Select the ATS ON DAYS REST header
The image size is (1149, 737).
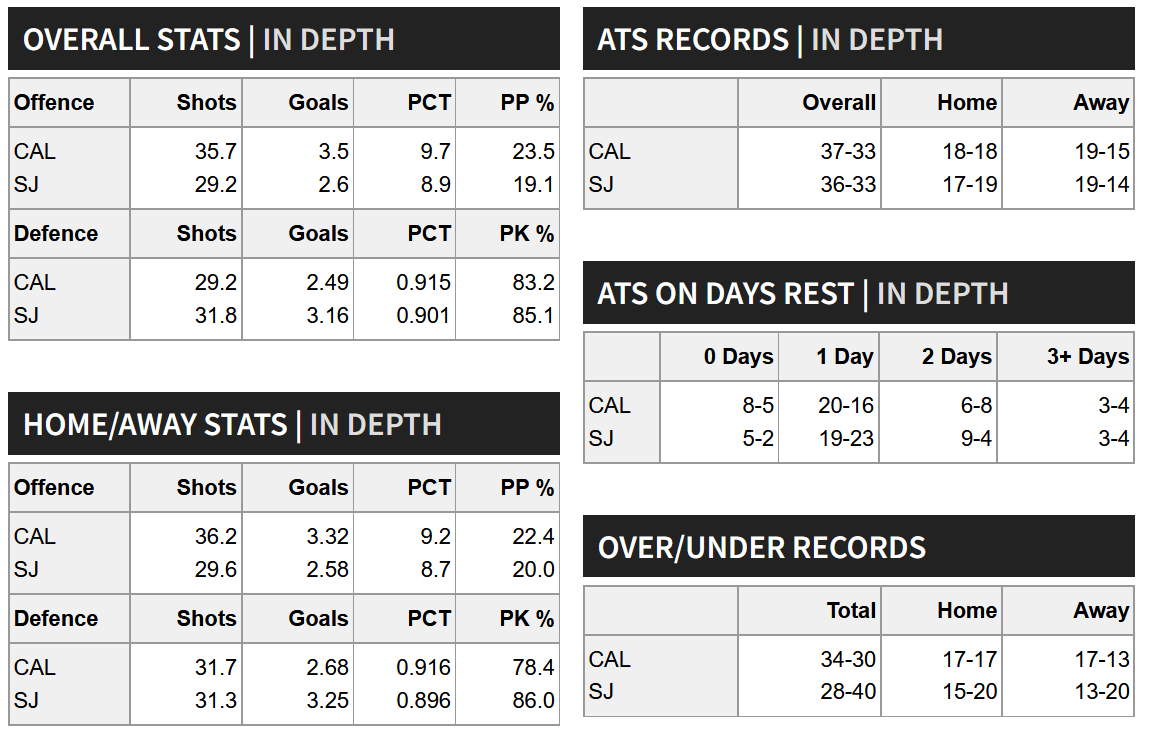pos(859,293)
